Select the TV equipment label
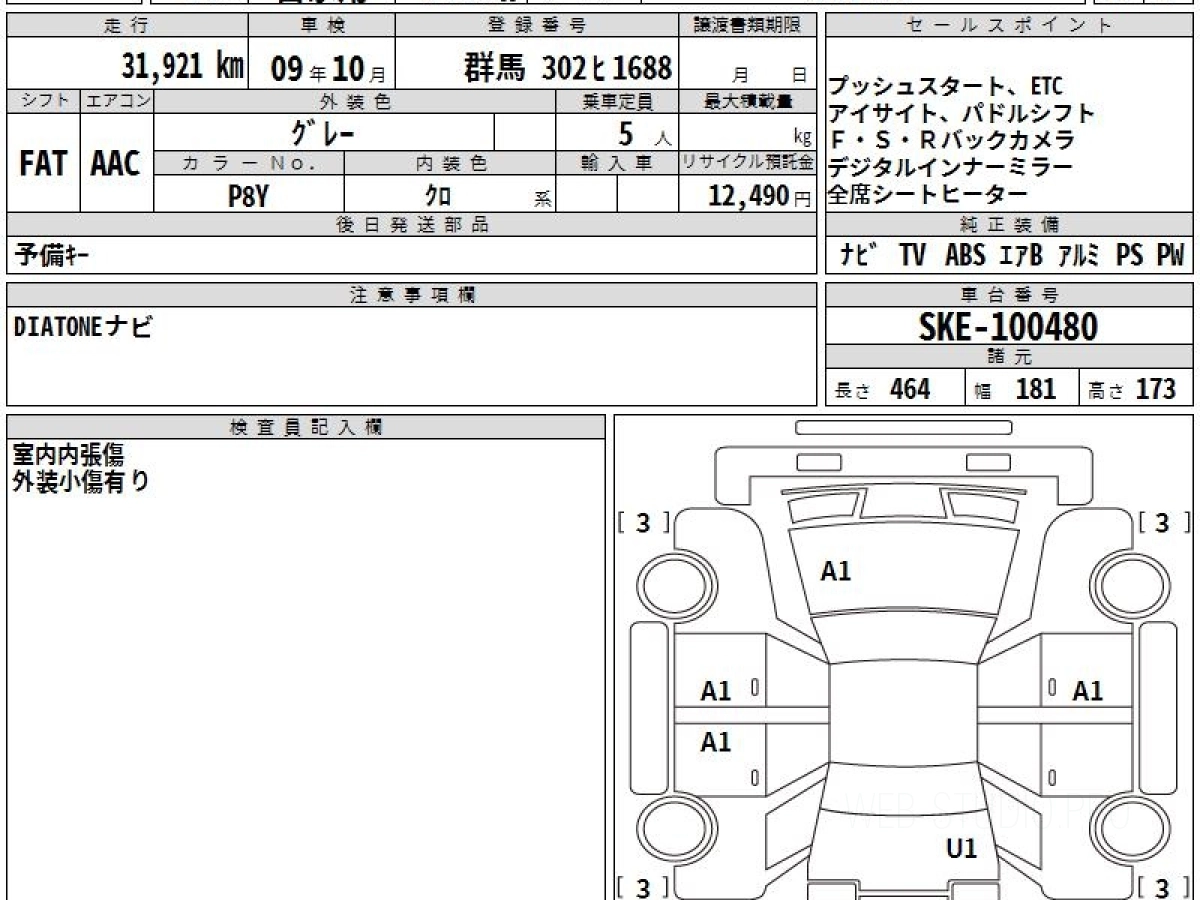This screenshot has height=900, width=1200. click(x=912, y=255)
